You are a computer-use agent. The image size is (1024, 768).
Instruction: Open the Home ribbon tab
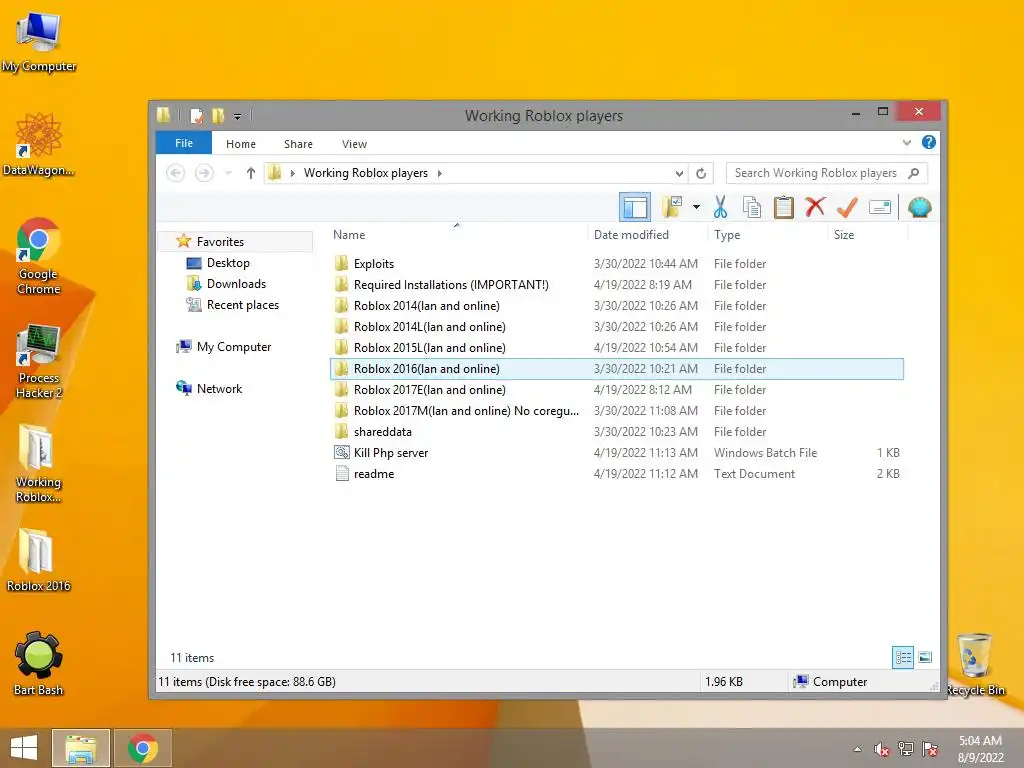click(x=241, y=144)
